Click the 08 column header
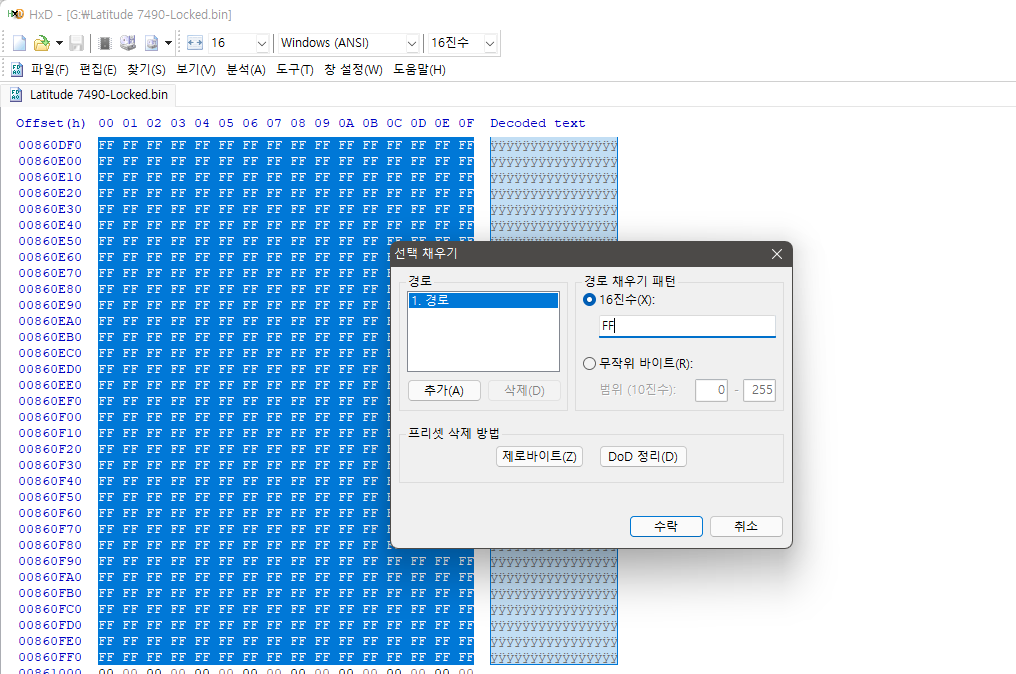This screenshot has width=1016, height=674. pyautogui.click(x=298, y=123)
